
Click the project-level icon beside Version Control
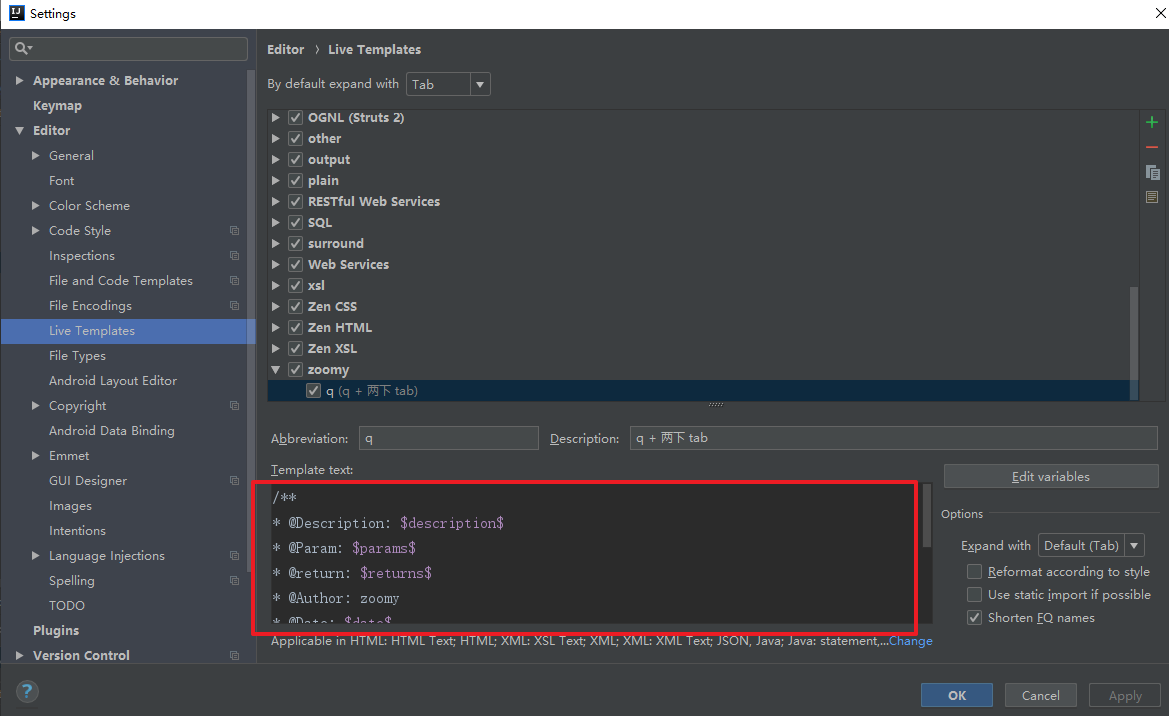(234, 656)
